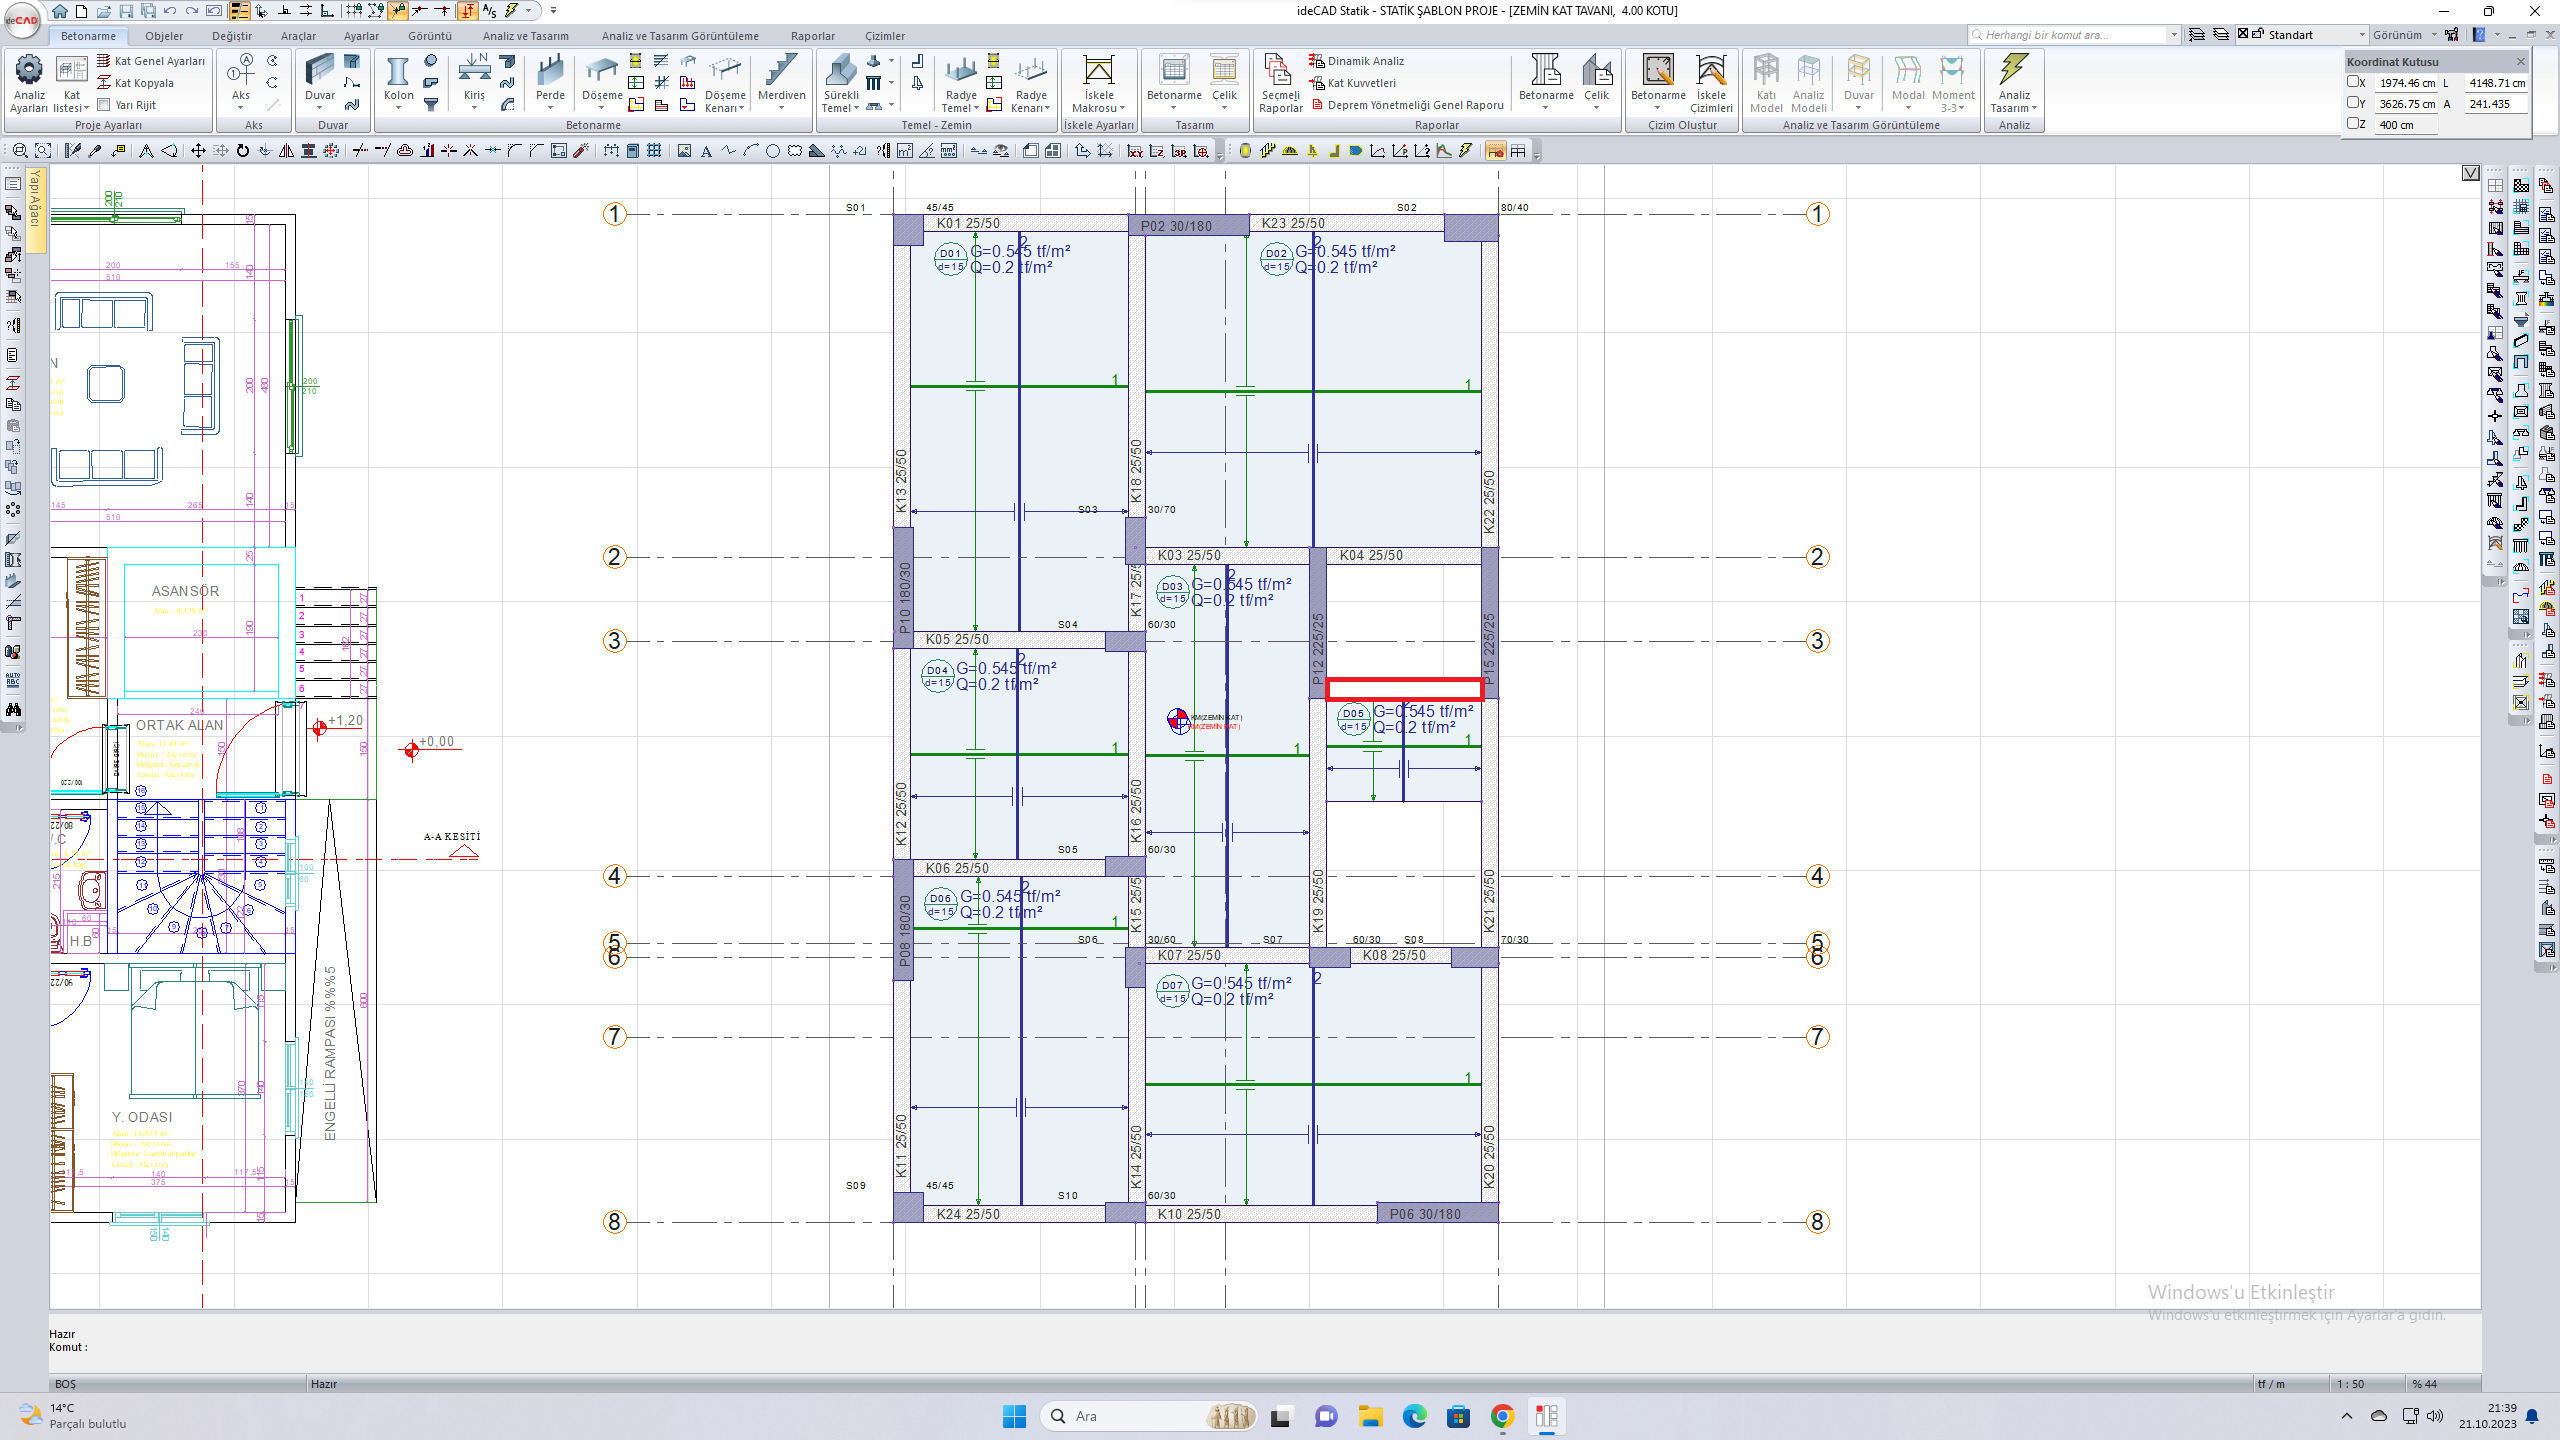Toggle the Y coordinate lock checkbox
2560x1440 pixels.
click(2353, 103)
